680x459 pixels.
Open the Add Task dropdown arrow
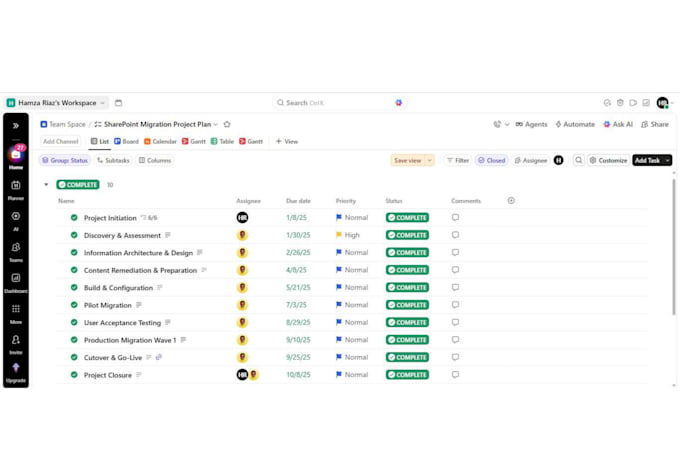pos(667,161)
